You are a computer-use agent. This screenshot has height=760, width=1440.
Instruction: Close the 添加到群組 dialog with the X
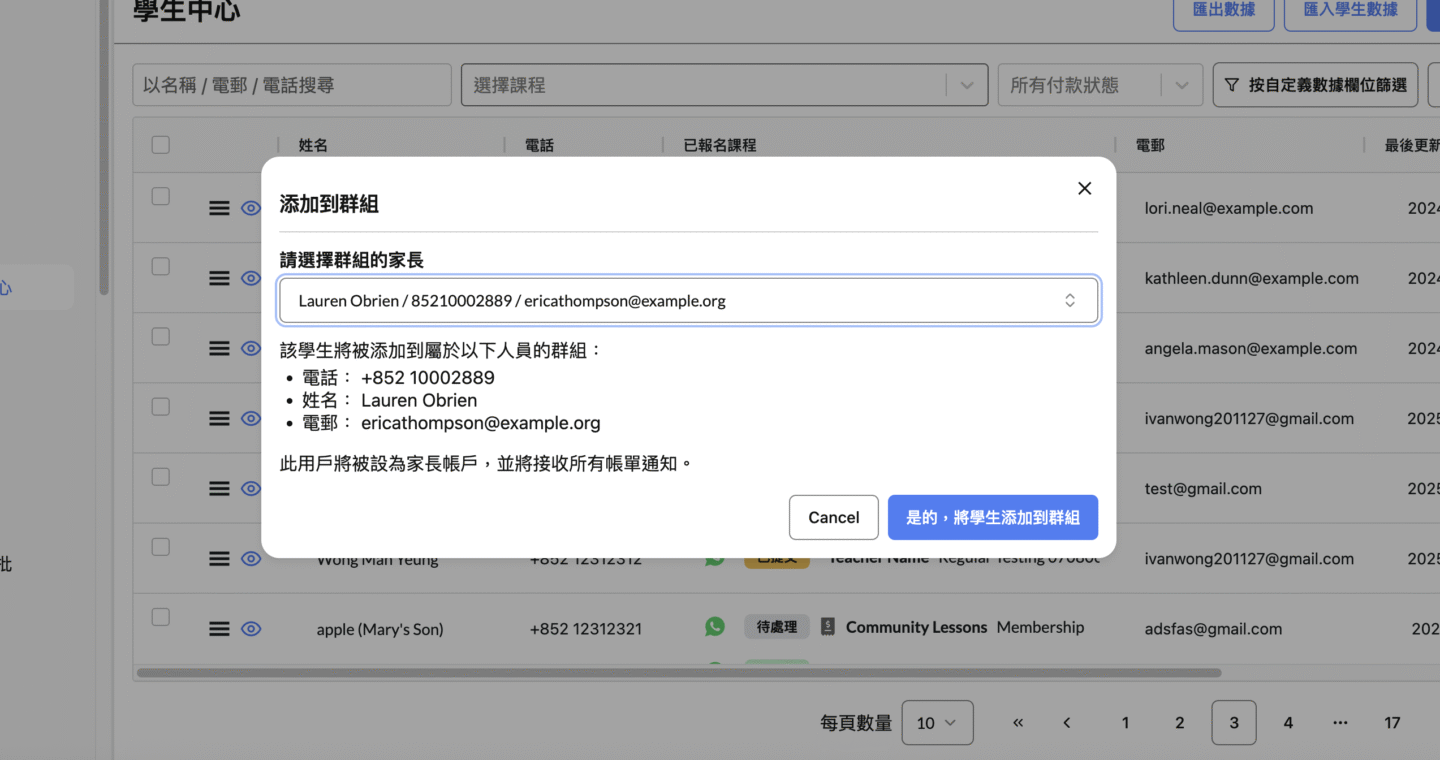[x=1084, y=189]
